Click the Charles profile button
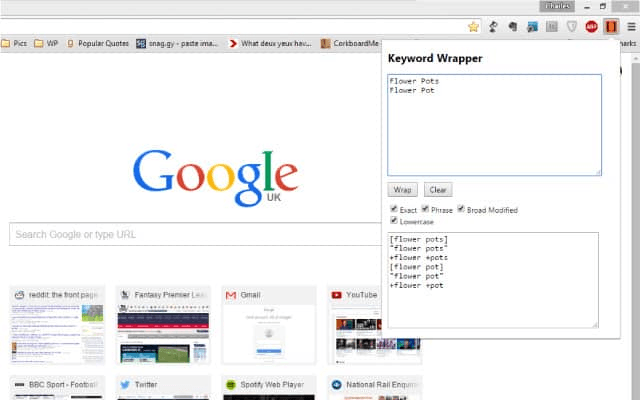This screenshot has height=400, width=640. pyautogui.click(x=557, y=6)
